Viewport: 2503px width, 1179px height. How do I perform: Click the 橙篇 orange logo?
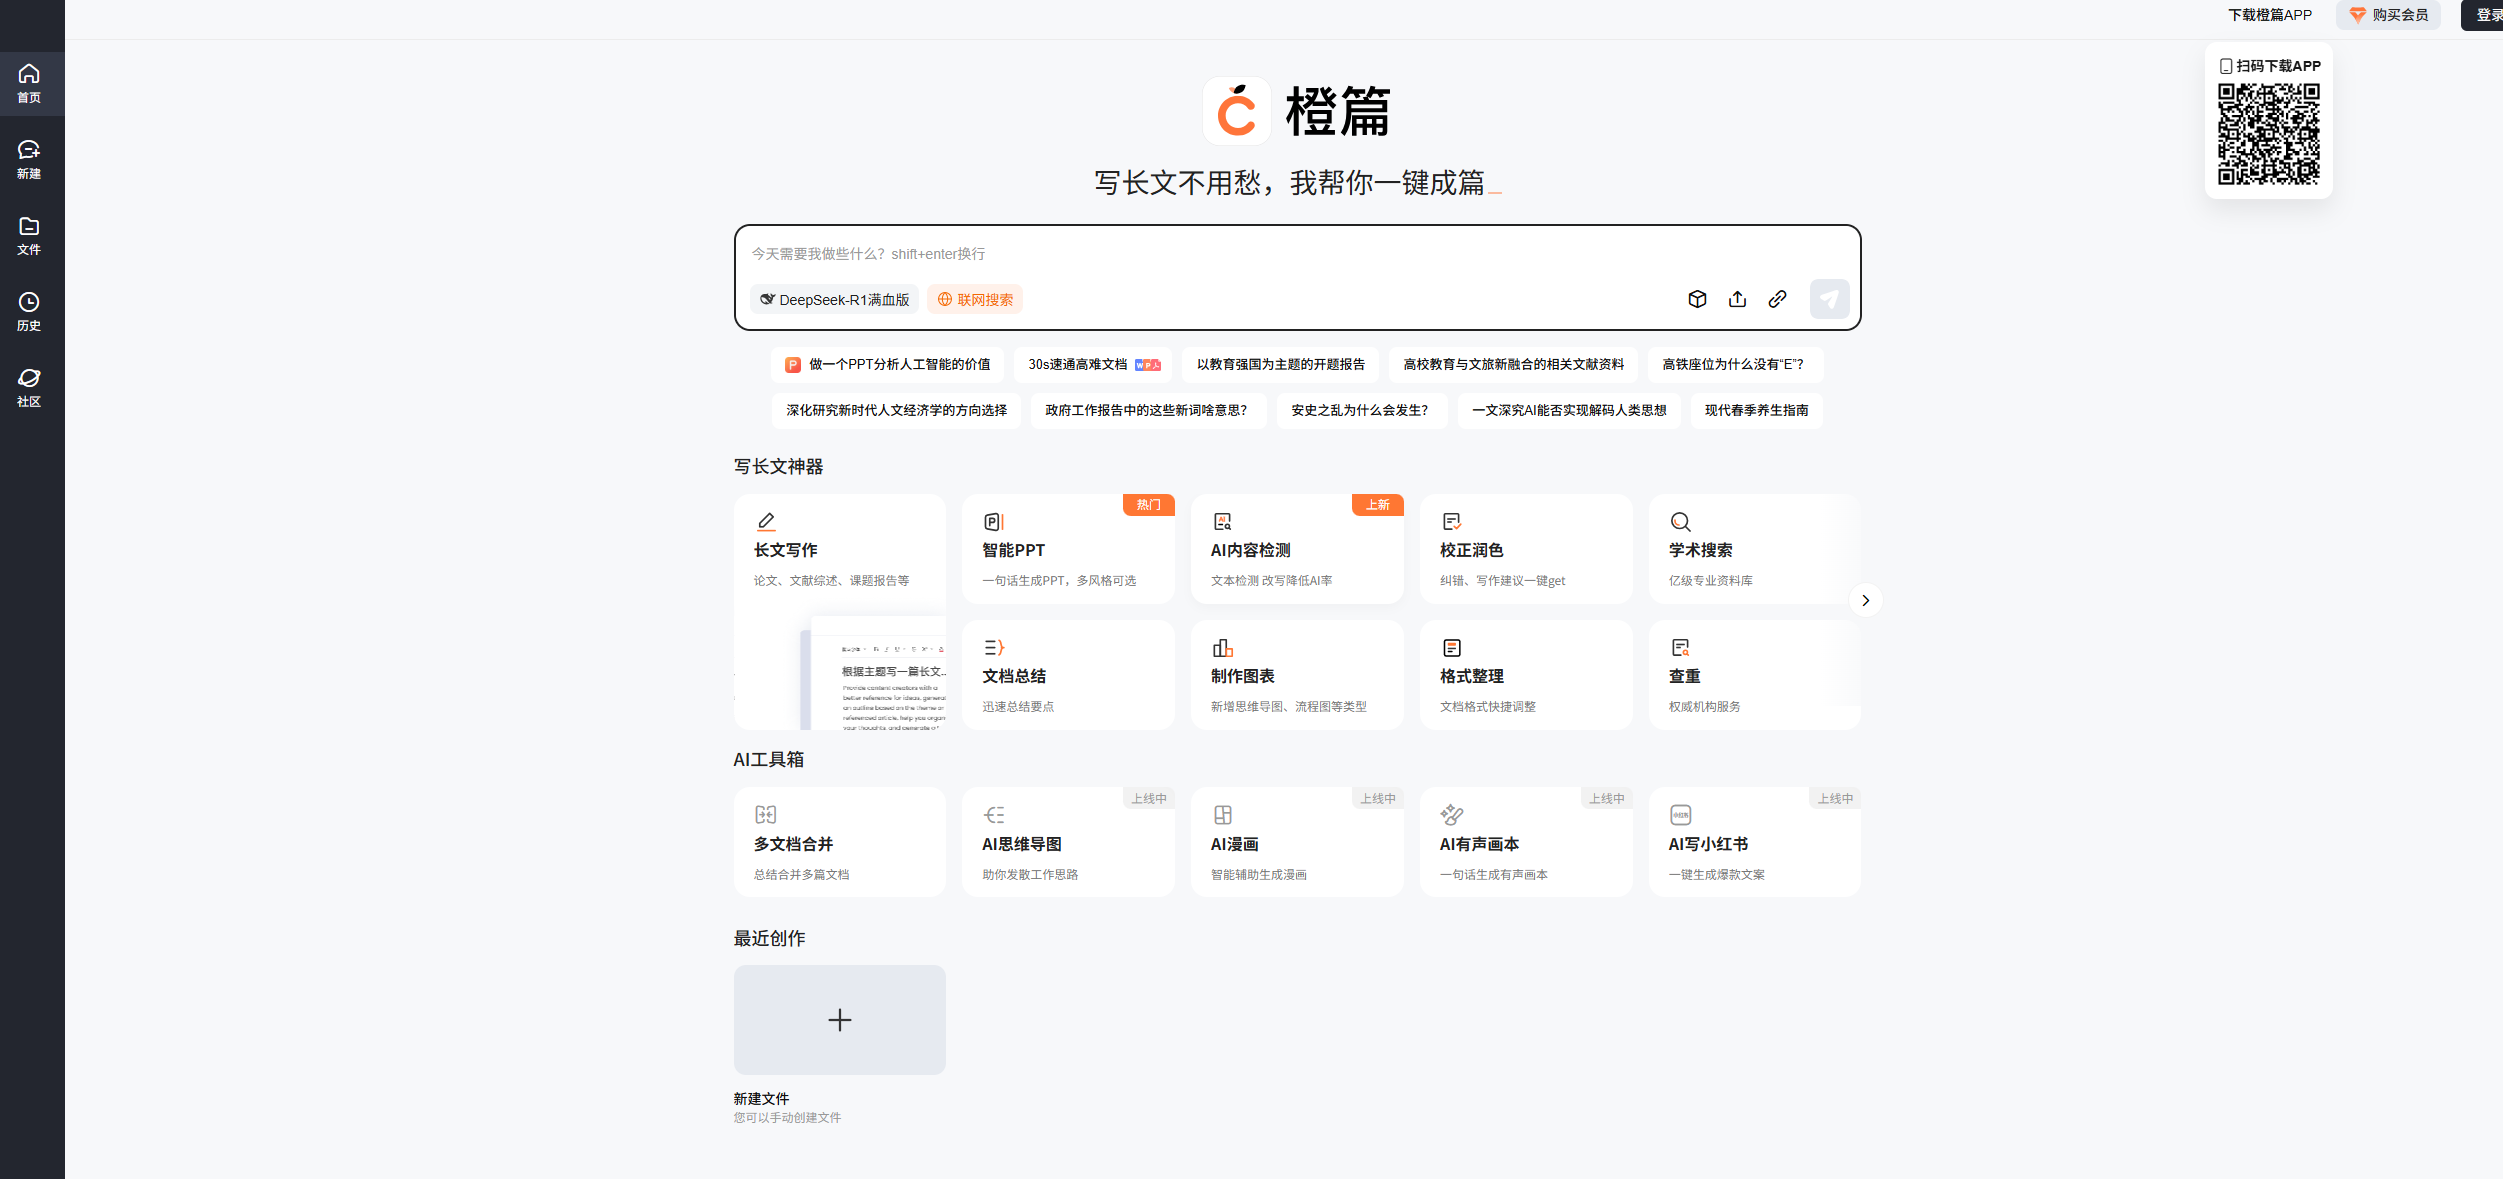tap(1237, 111)
